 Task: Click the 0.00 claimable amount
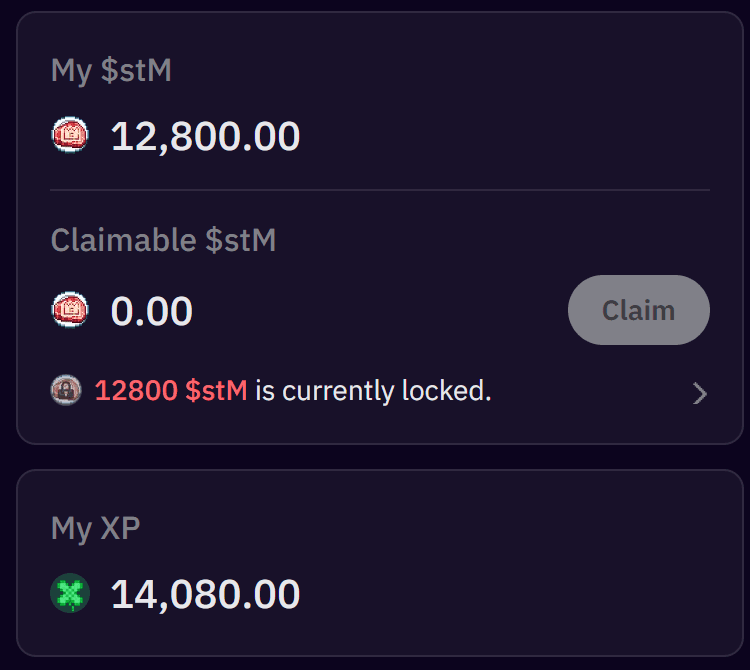click(152, 312)
